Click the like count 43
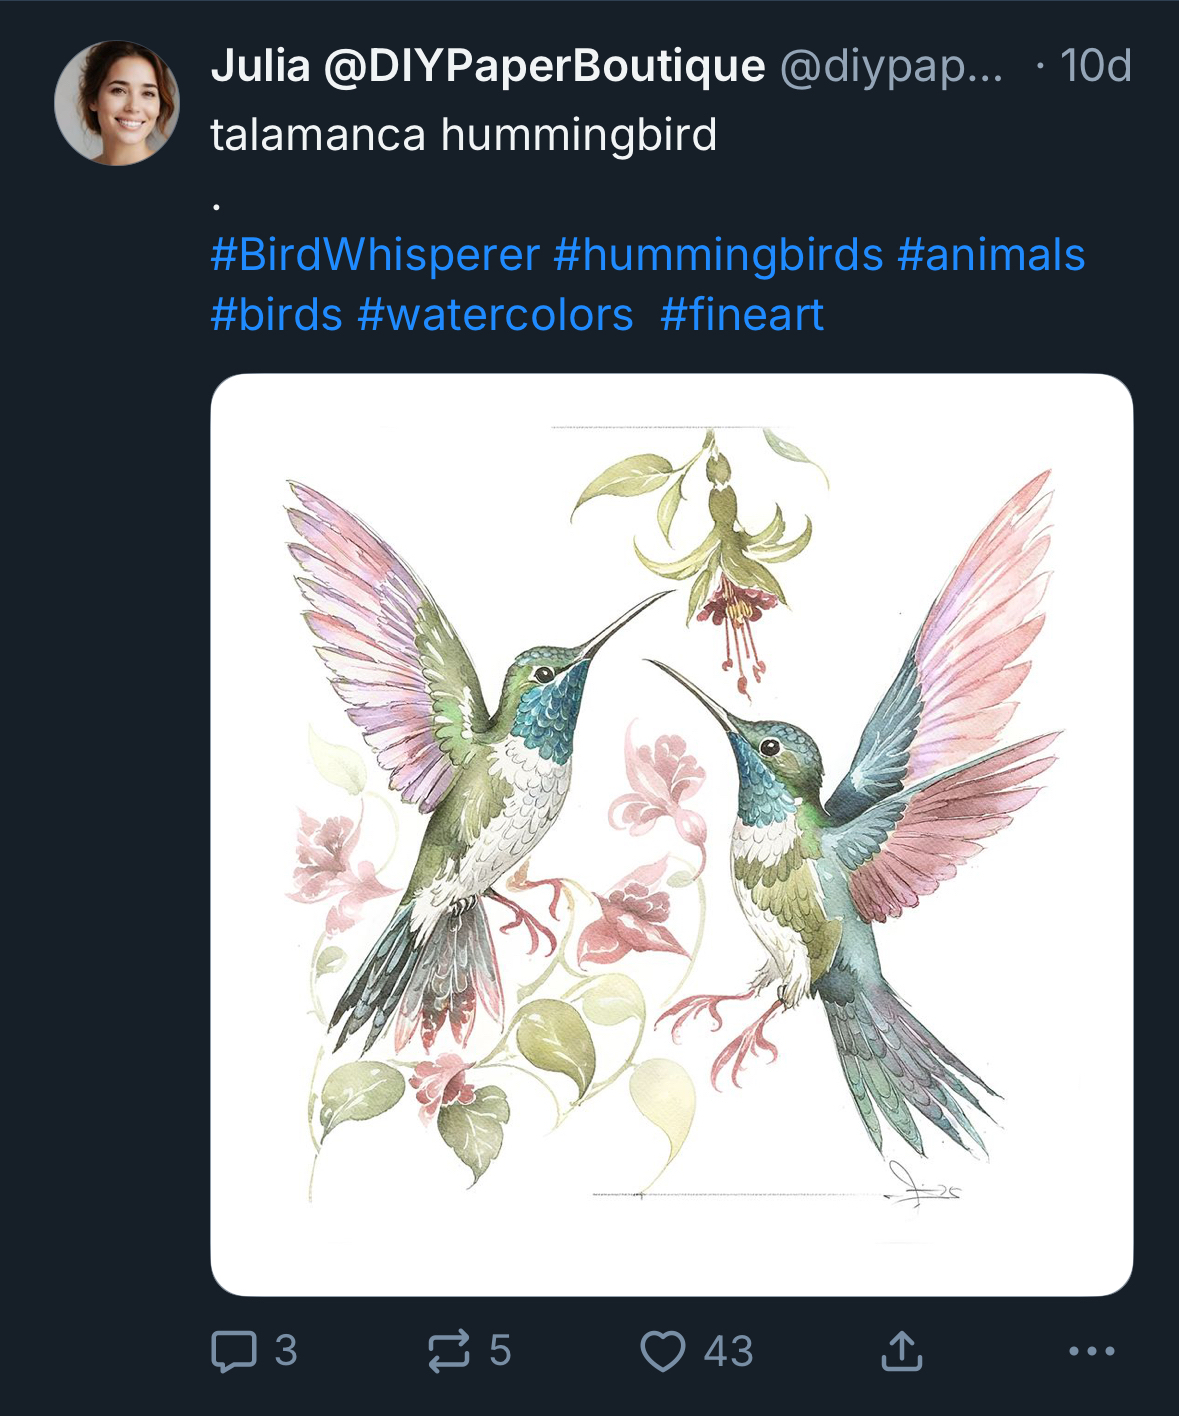Screen dimensions: 1179x1416 728,1351
